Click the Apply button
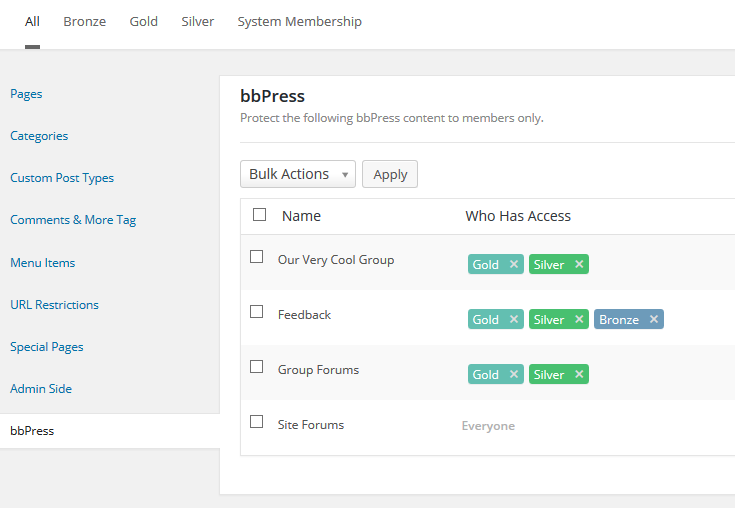Image resolution: width=735 pixels, height=508 pixels. pyautogui.click(x=390, y=174)
